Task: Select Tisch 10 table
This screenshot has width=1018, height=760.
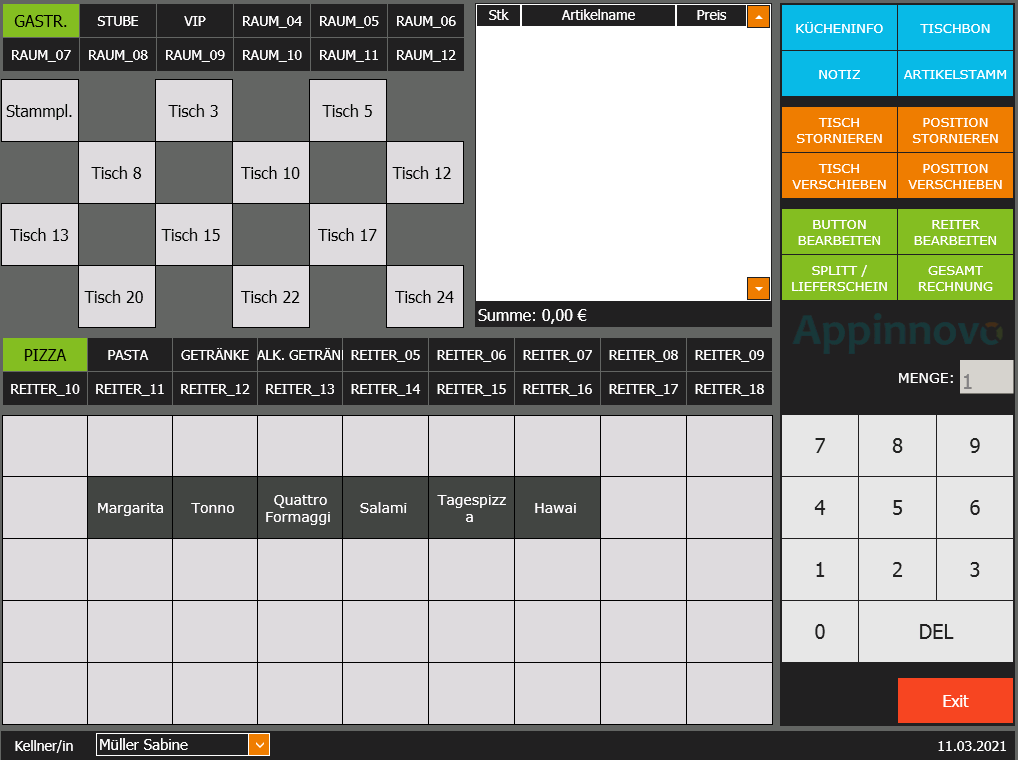Action: 270,173
